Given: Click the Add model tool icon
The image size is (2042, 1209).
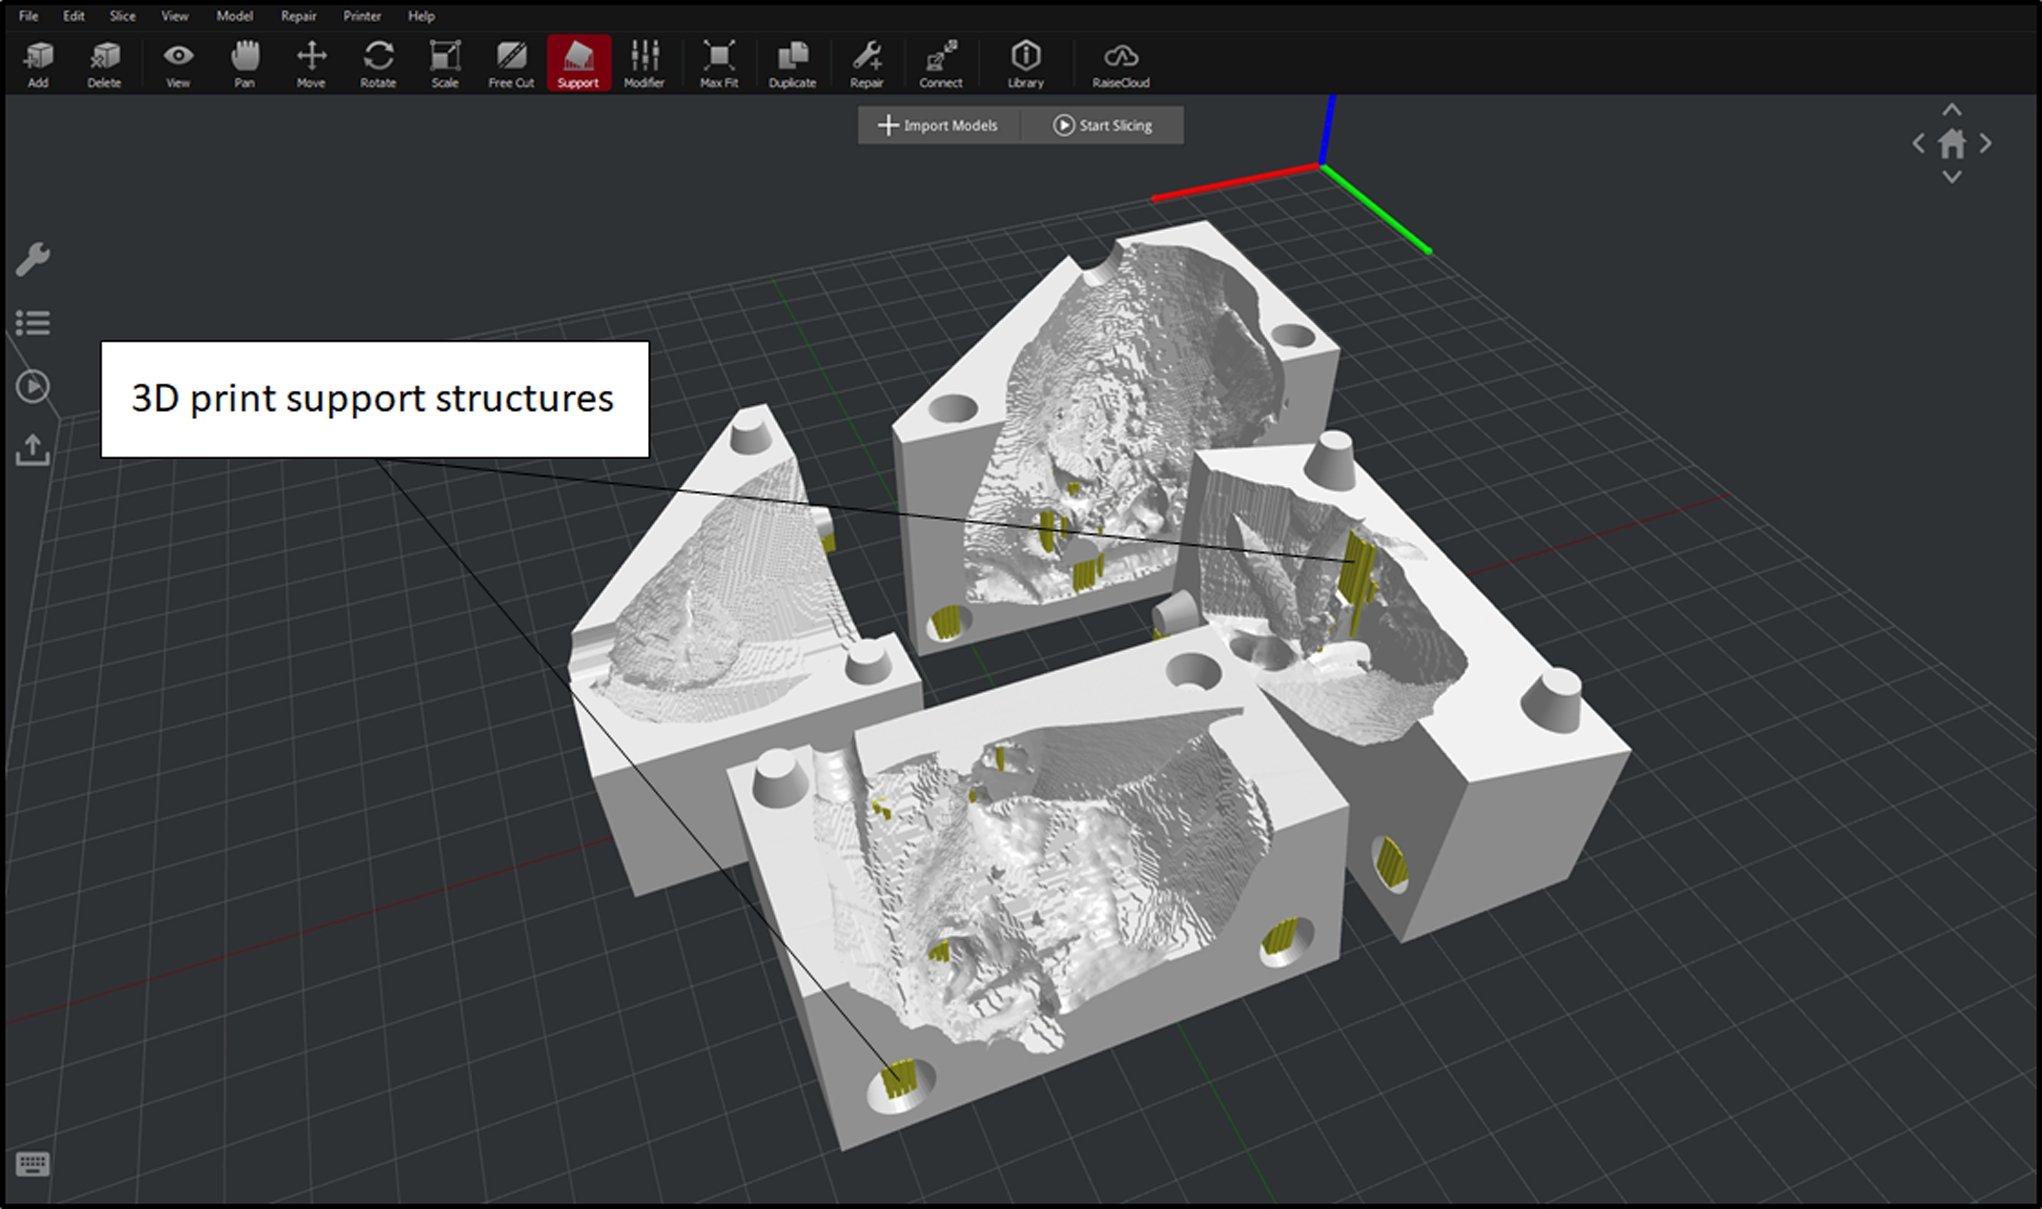Looking at the screenshot, I should [x=38, y=62].
